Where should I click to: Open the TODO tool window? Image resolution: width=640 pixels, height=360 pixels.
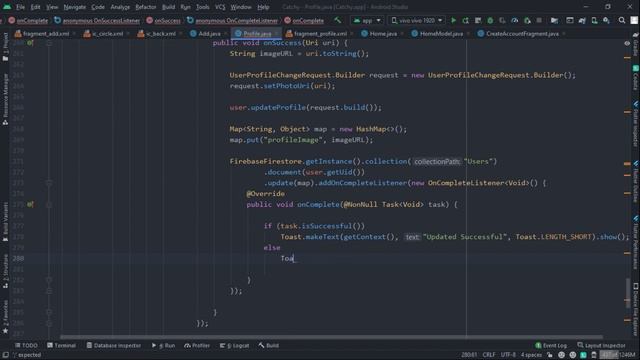pyautogui.click(x=26, y=345)
